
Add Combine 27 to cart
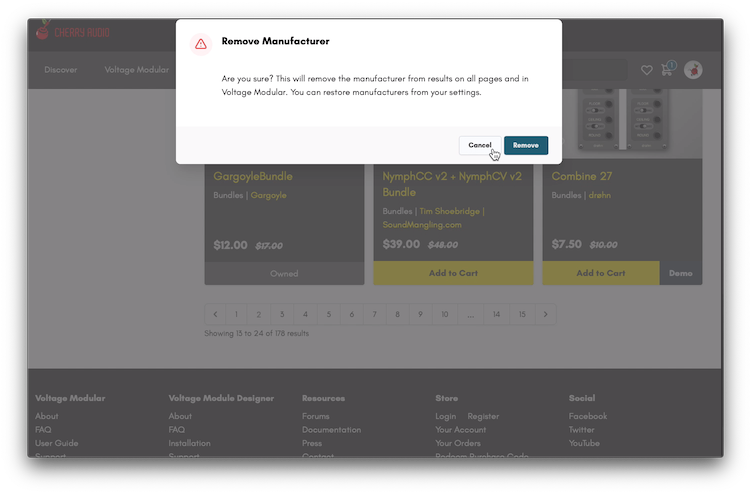601,273
